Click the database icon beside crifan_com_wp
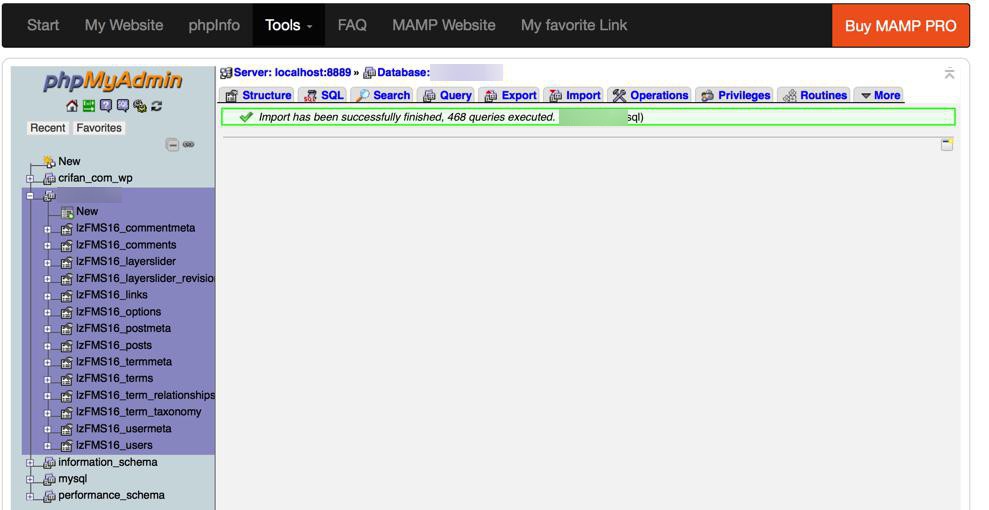989x510 pixels. tap(49, 179)
